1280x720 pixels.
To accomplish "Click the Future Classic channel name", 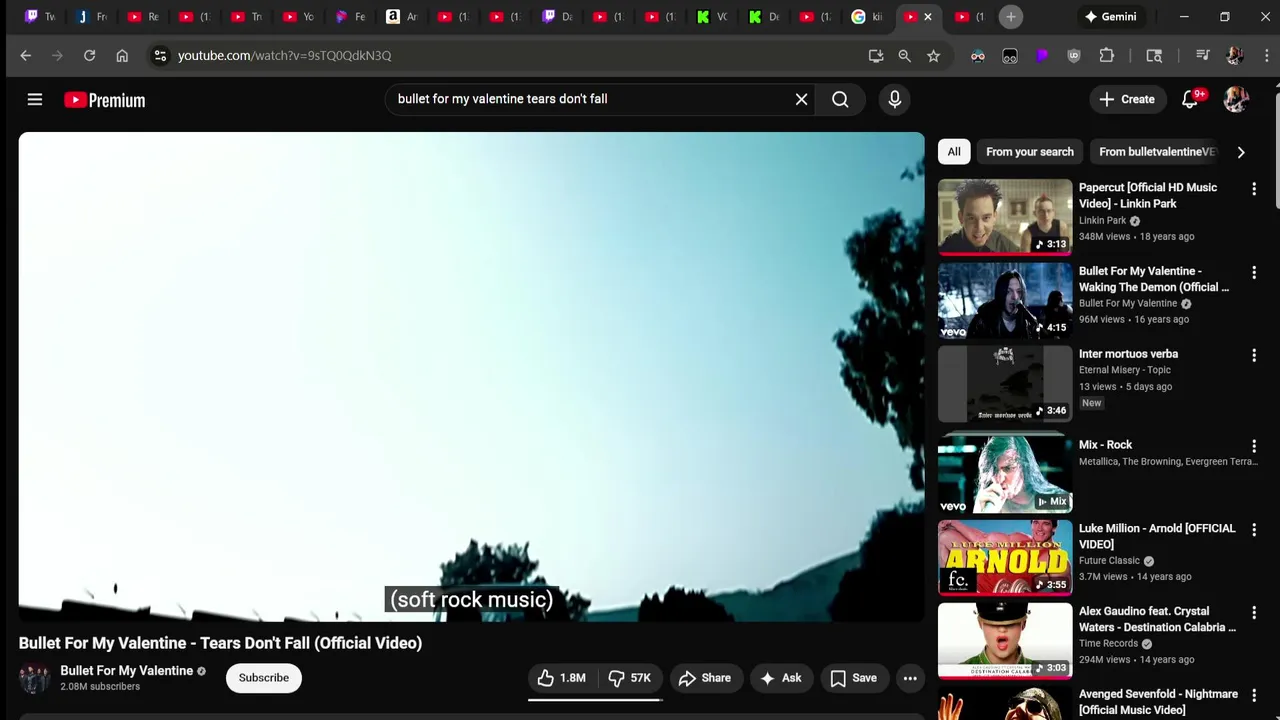I will coord(1109,561).
